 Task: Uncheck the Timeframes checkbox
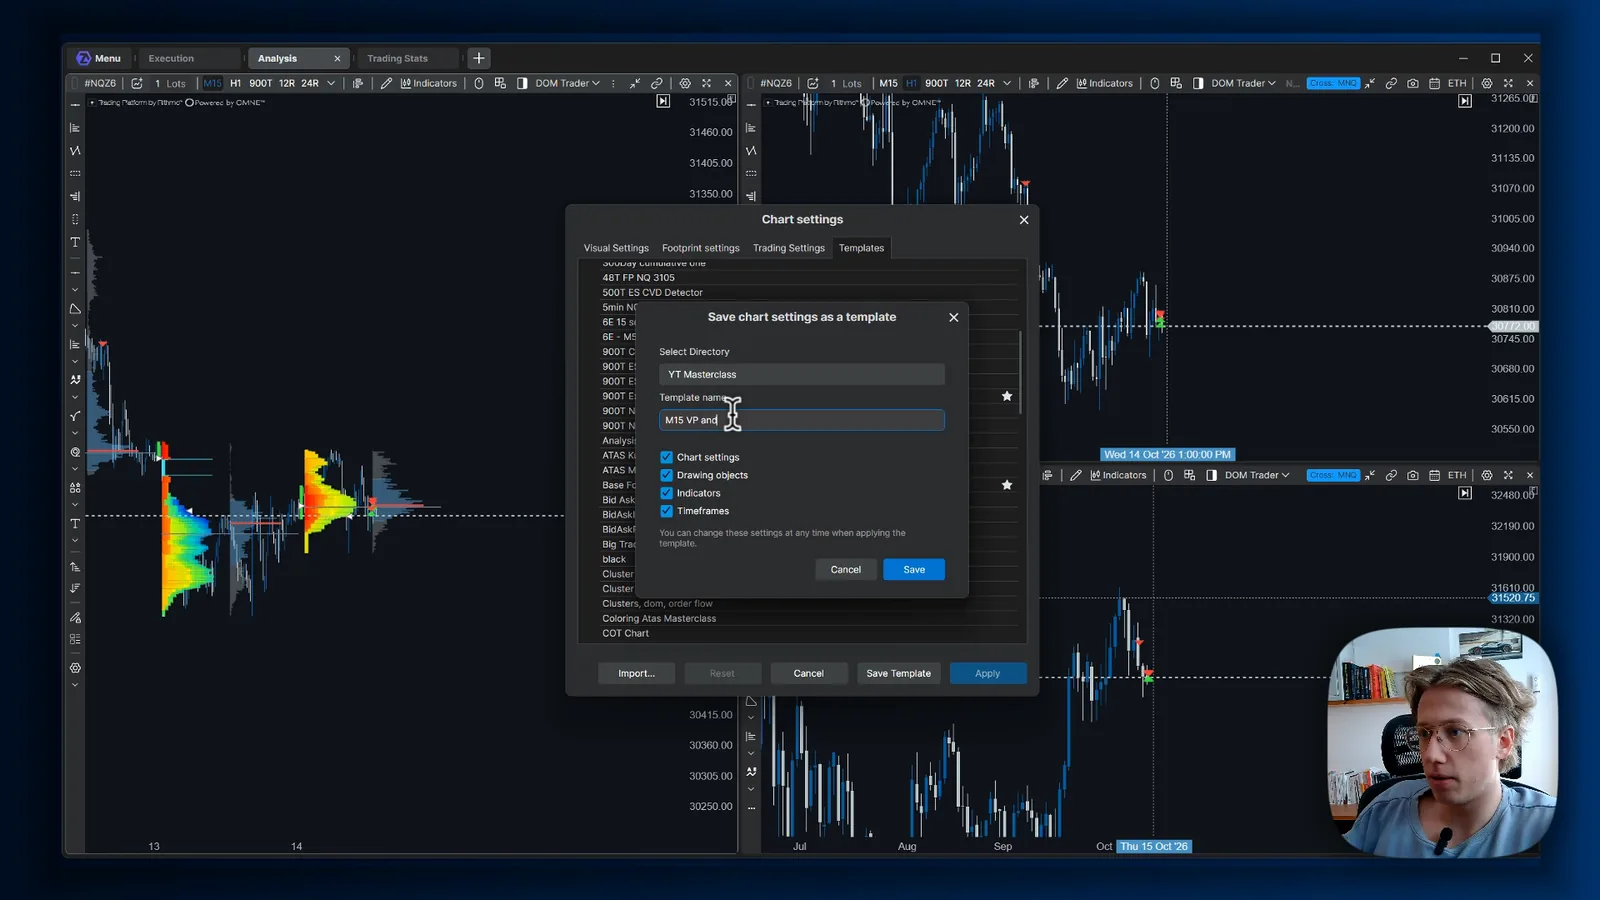[666, 511]
